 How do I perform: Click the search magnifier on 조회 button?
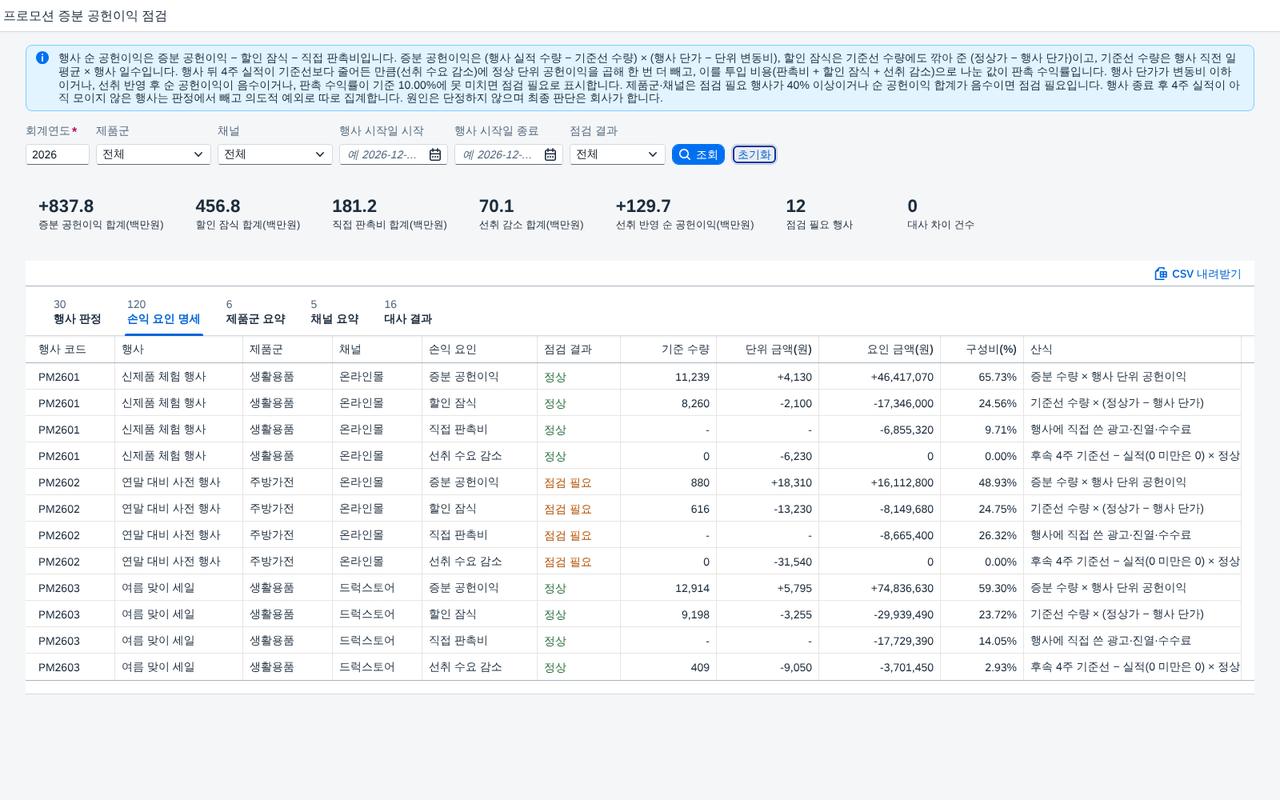685,155
